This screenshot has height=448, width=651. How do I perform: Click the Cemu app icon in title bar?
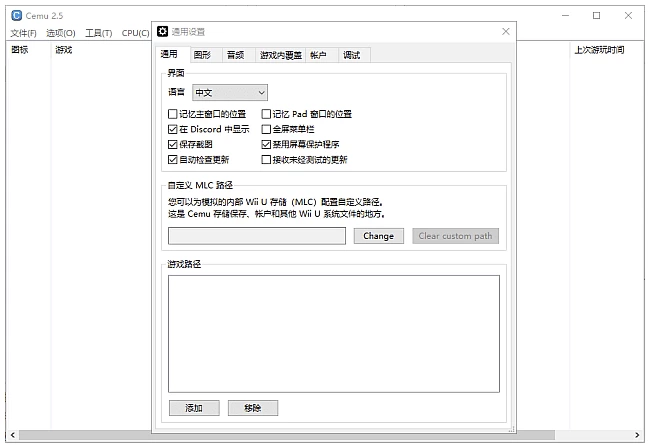(x=16, y=15)
